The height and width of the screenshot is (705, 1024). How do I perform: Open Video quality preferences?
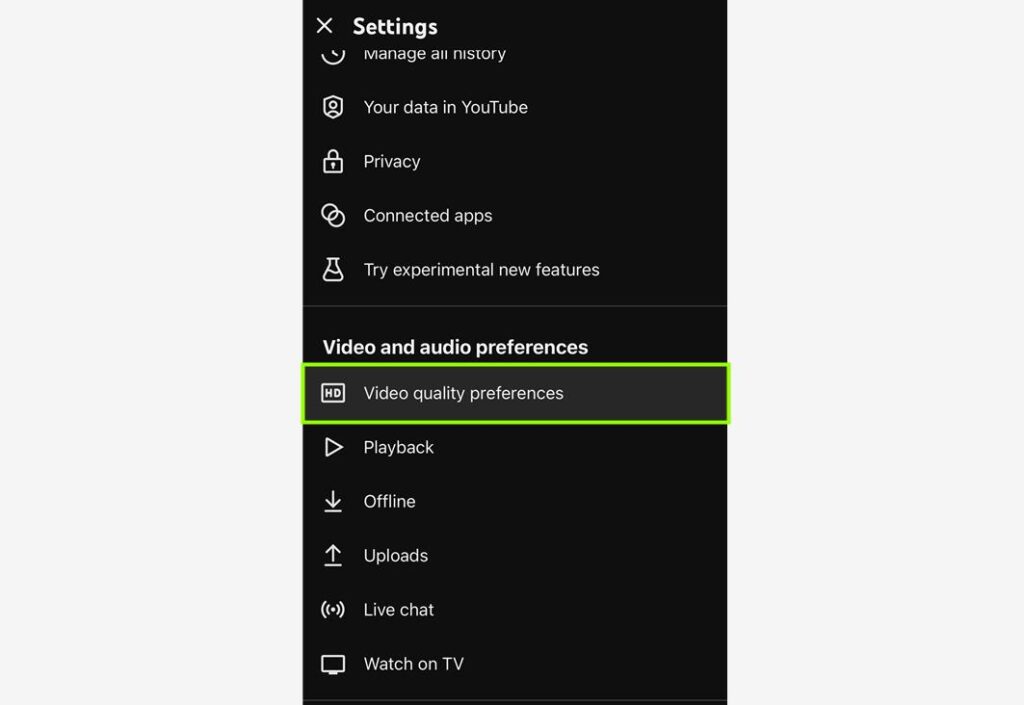coord(515,393)
